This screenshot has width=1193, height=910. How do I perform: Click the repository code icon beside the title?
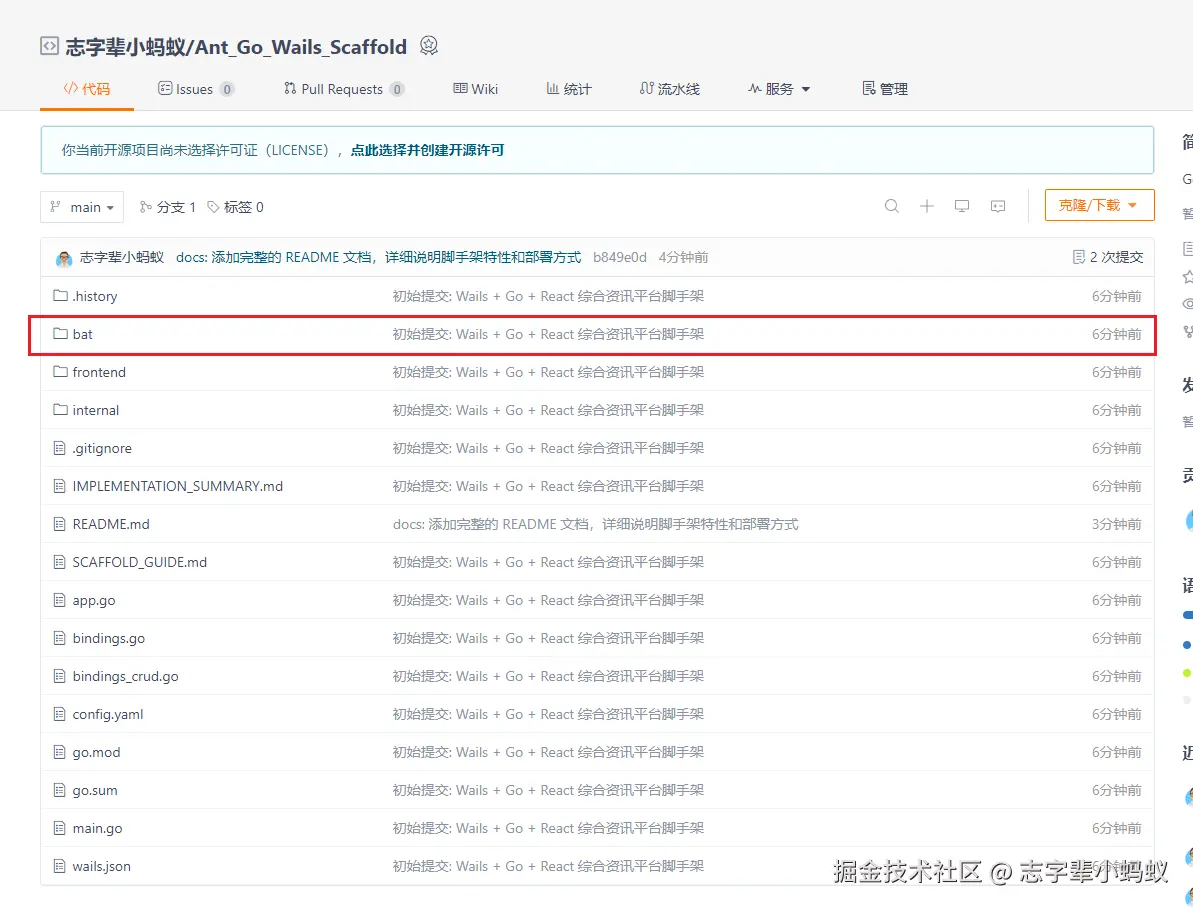coord(49,46)
